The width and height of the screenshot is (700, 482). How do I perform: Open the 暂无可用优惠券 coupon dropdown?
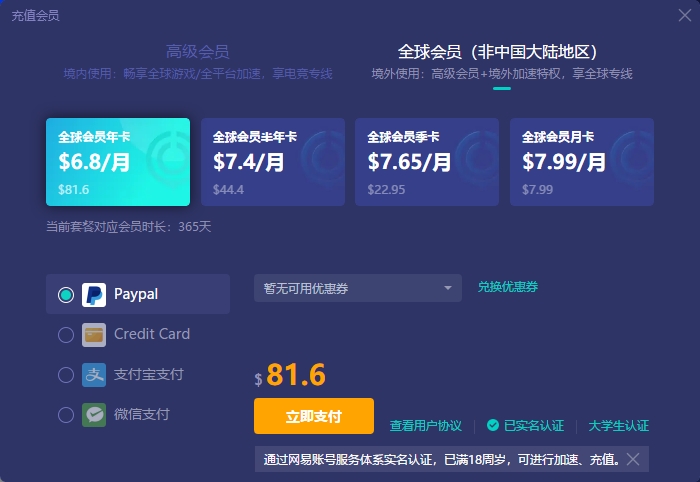point(358,288)
